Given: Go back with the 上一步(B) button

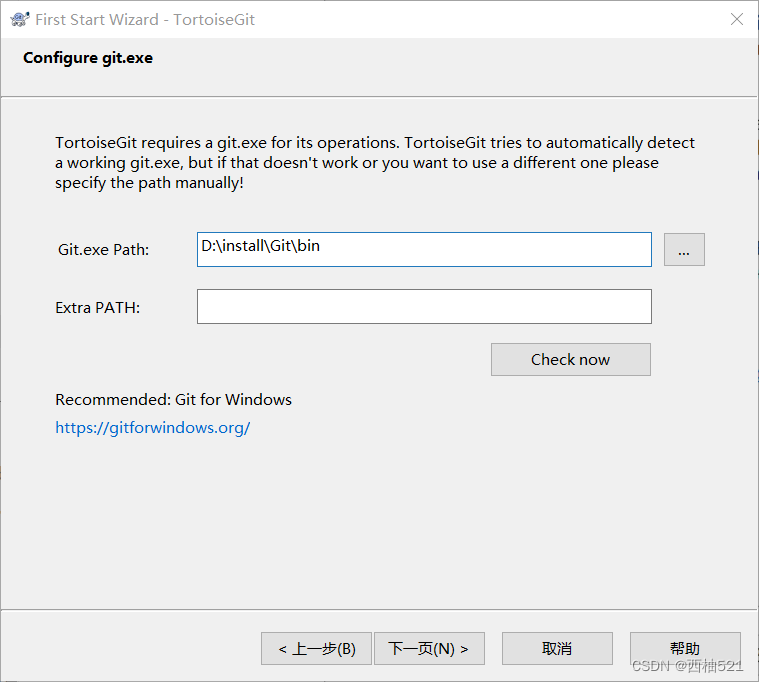Looking at the screenshot, I should (317, 648).
